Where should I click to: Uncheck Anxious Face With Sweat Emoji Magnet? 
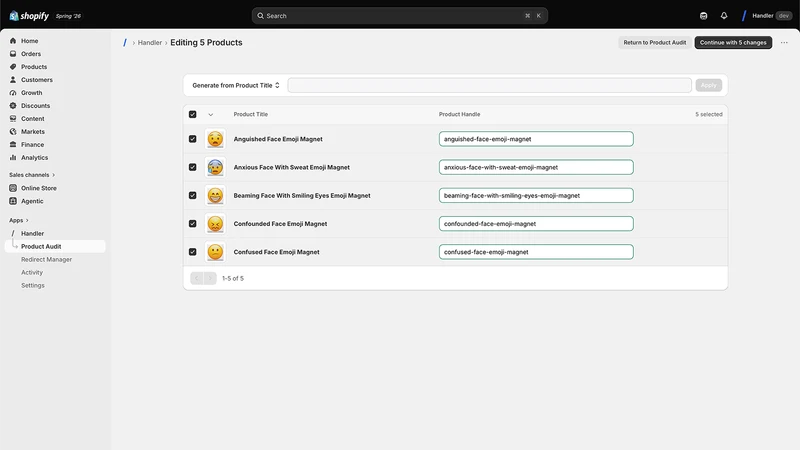(192, 167)
